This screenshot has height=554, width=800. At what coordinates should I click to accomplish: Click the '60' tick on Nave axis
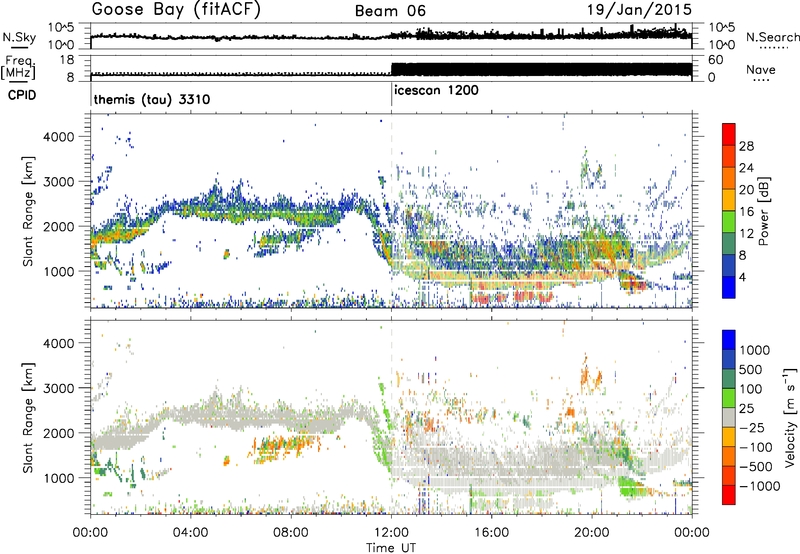[715, 60]
